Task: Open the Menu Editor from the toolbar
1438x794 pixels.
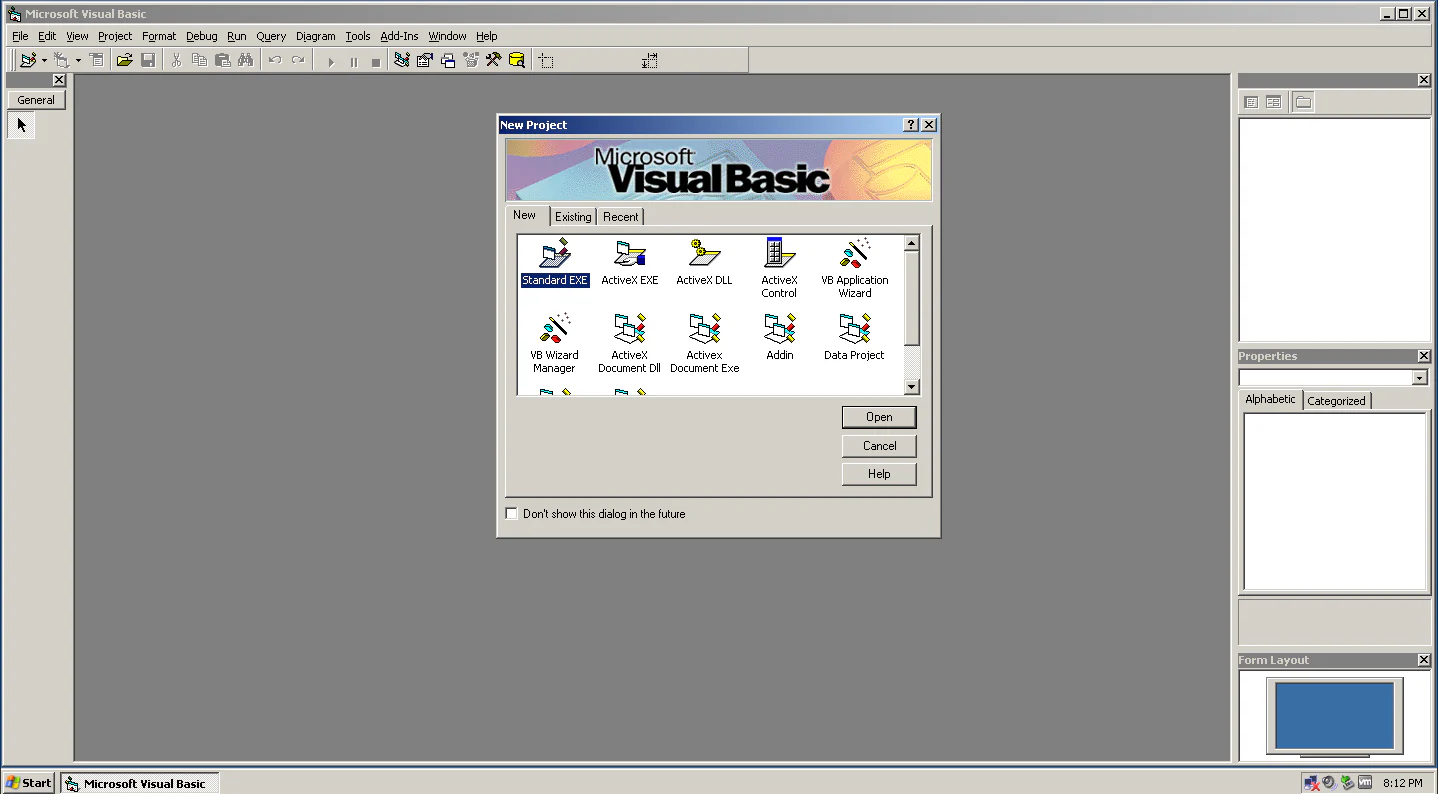Action: tap(96, 59)
